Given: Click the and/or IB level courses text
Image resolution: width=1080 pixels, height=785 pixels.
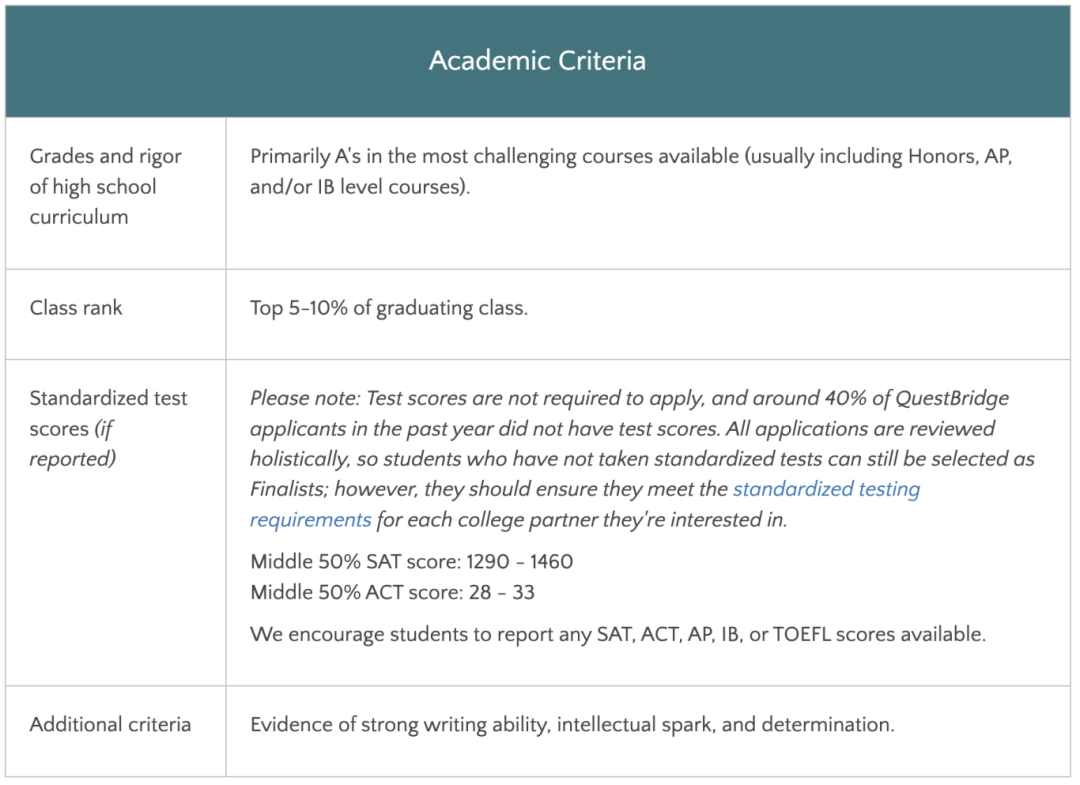Looking at the screenshot, I should tap(360, 187).
